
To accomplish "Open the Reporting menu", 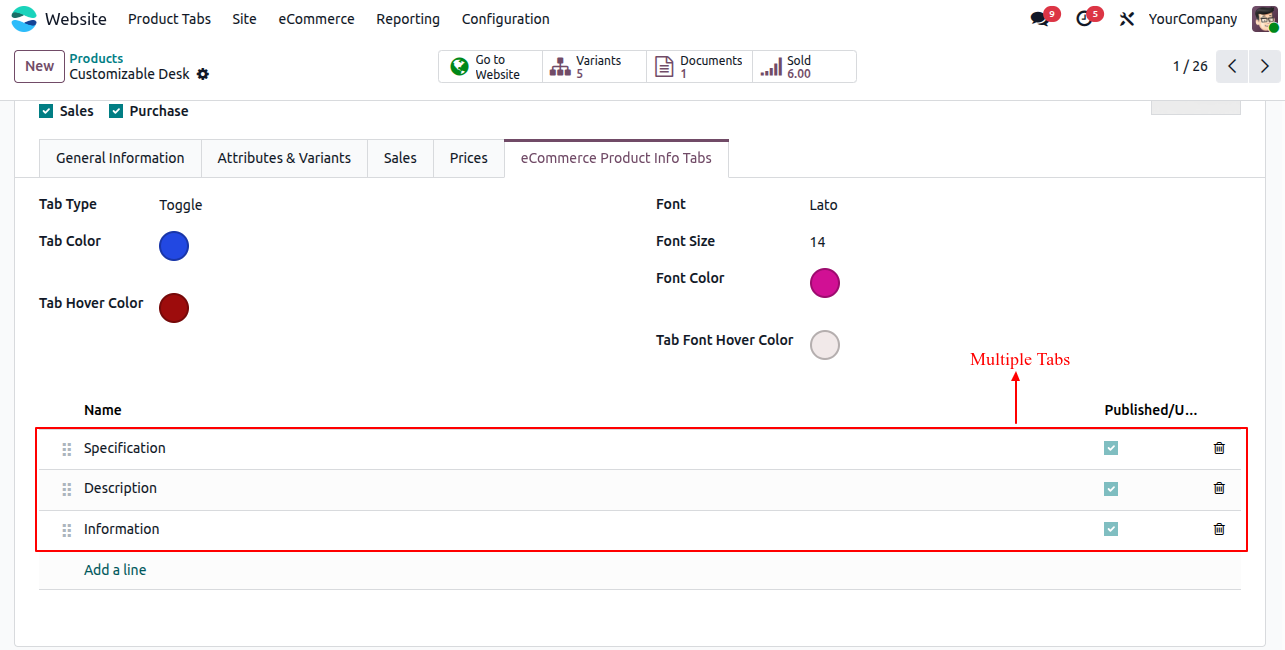I will click(408, 19).
